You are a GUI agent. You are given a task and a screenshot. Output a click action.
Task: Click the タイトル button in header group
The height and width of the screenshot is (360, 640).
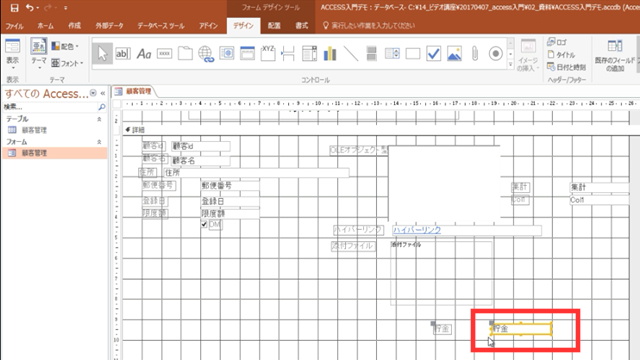coord(561,54)
